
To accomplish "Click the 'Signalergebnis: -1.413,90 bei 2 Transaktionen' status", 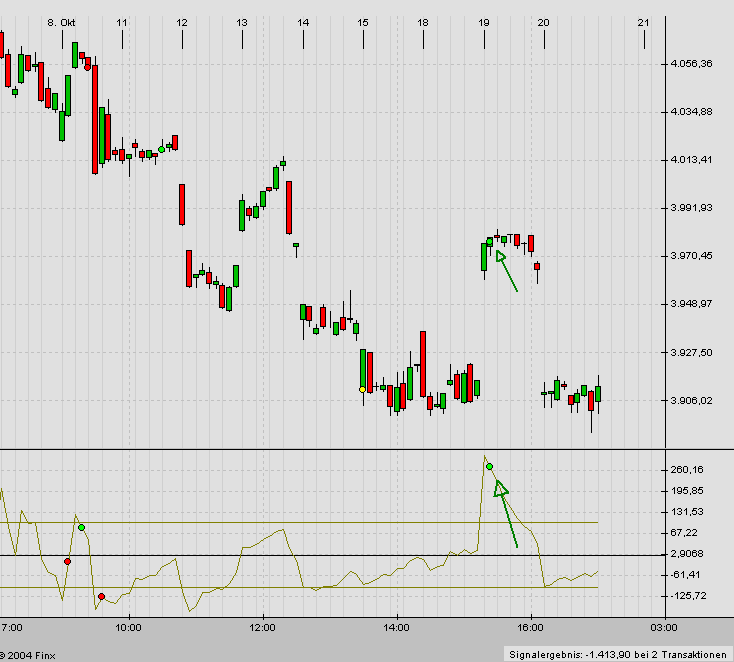I will click(617, 655).
